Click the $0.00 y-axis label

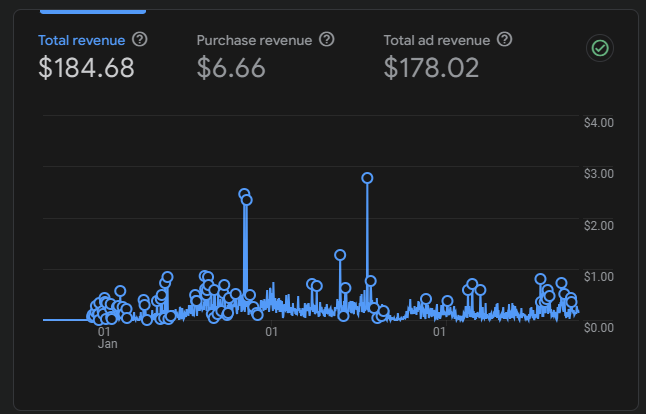point(598,327)
